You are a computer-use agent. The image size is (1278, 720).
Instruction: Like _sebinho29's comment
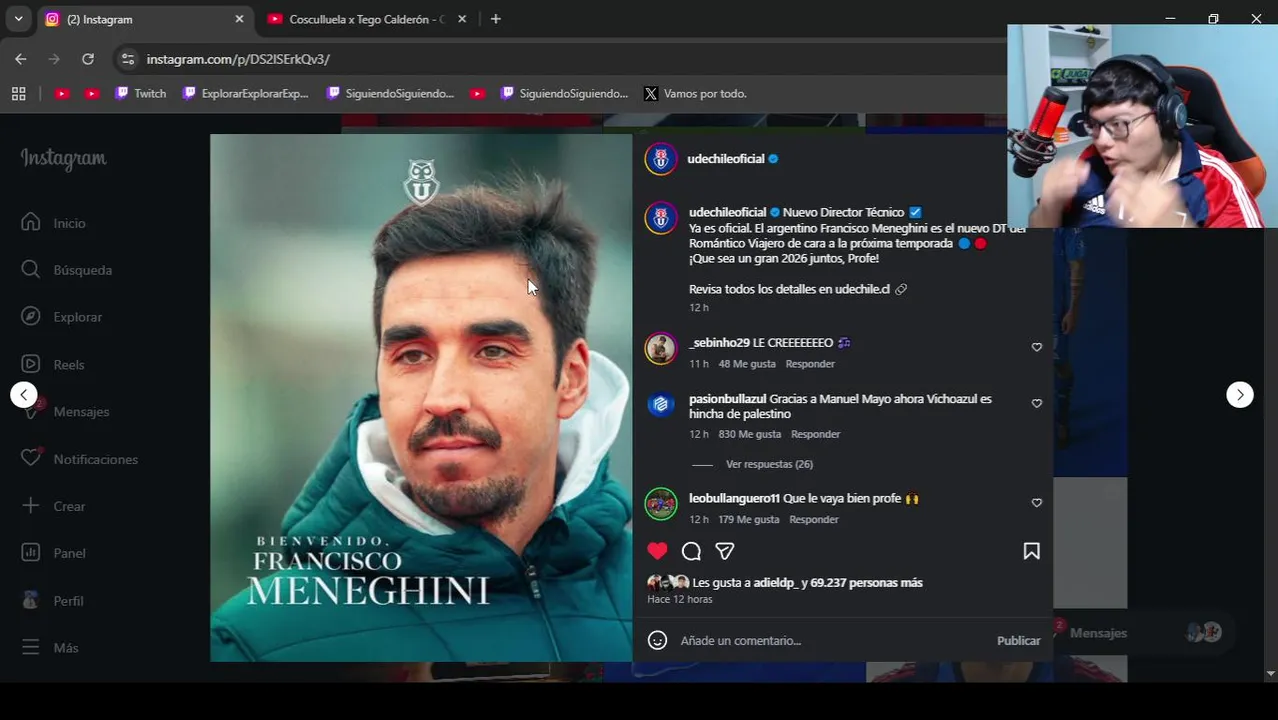tap(1037, 347)
